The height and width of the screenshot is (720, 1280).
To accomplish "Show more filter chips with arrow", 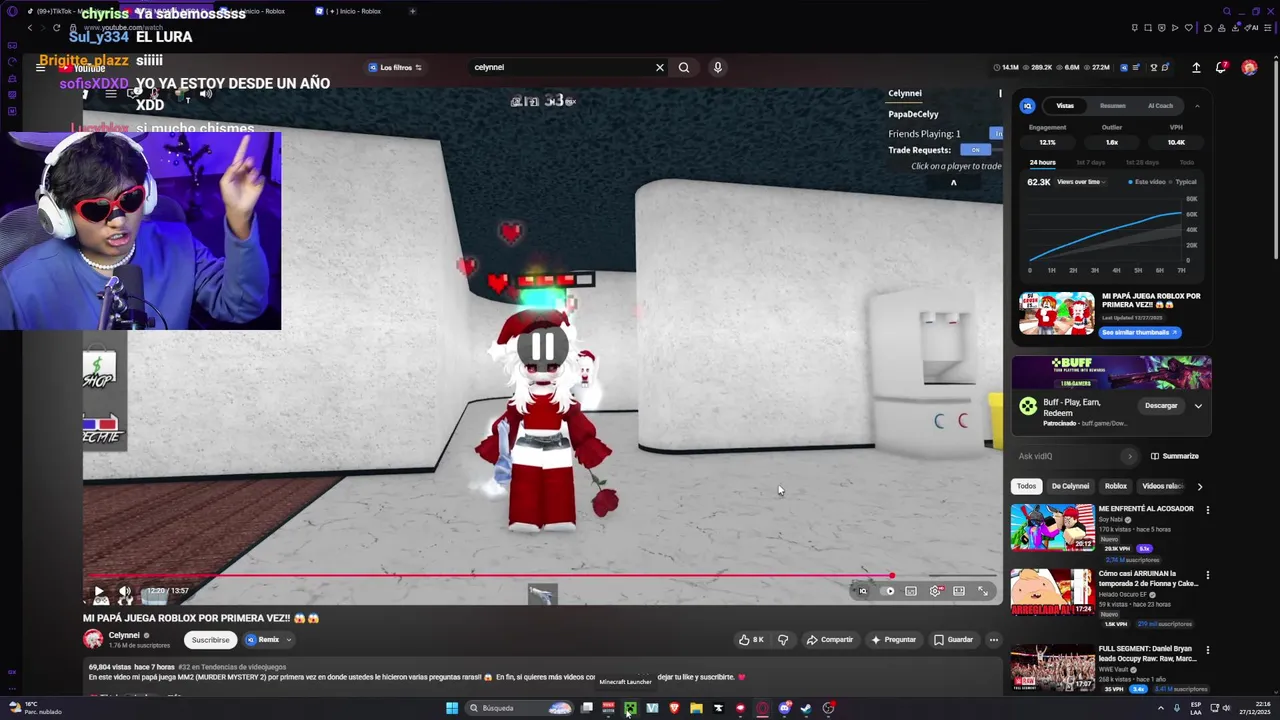I will (1199, 486).
